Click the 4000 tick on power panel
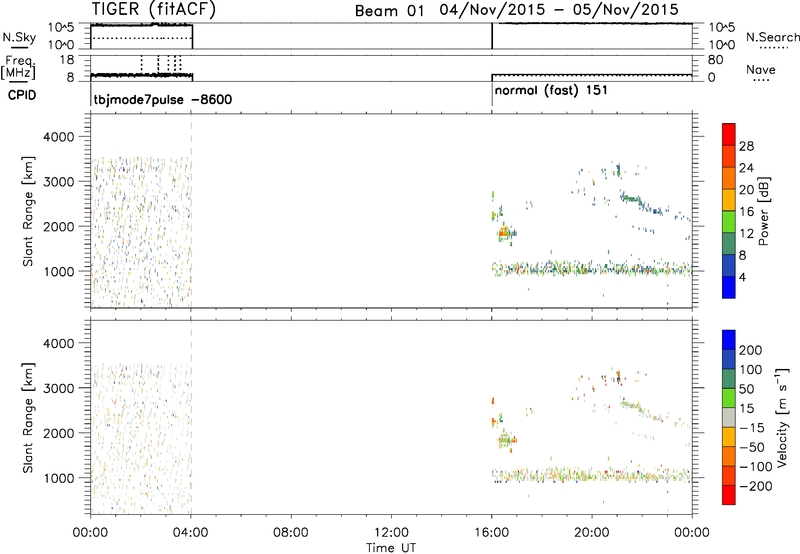 point(59,137)
